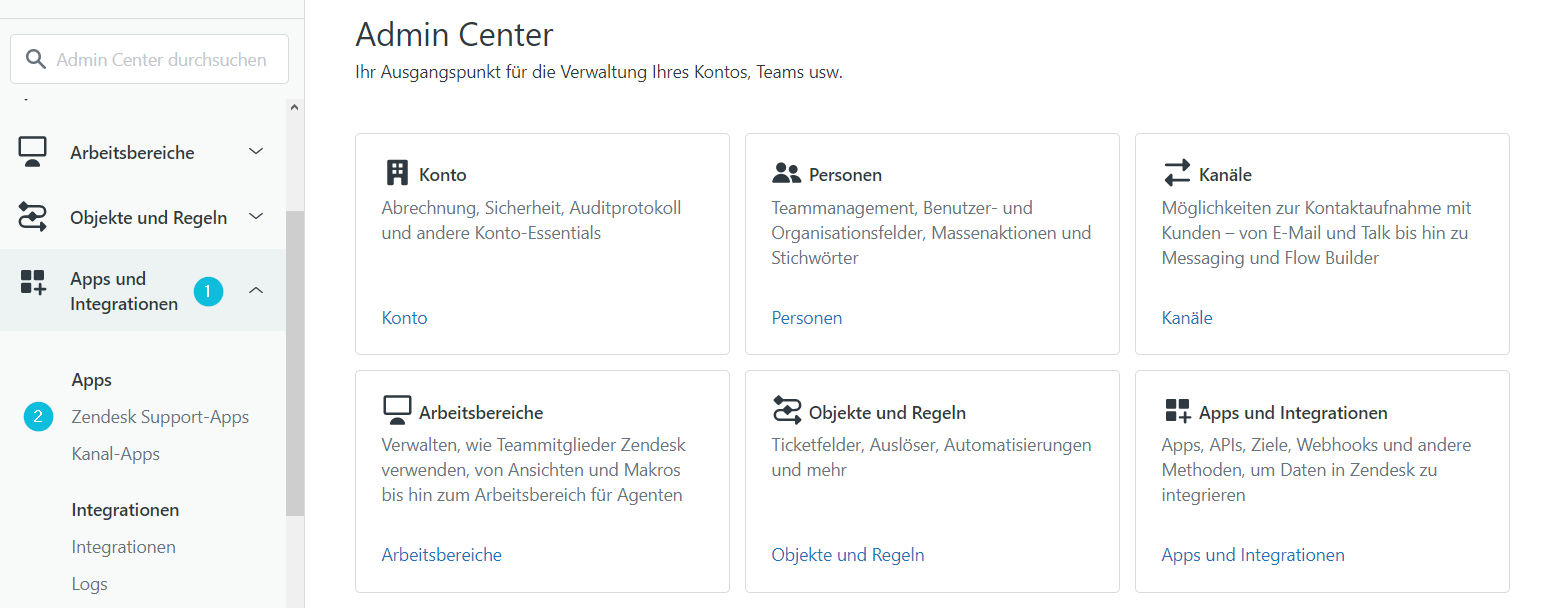Click the 'Verwalten, wie Teammitglieder Zendesk' description
Viewport: 1566px width, 608px height.
point(534,470)
